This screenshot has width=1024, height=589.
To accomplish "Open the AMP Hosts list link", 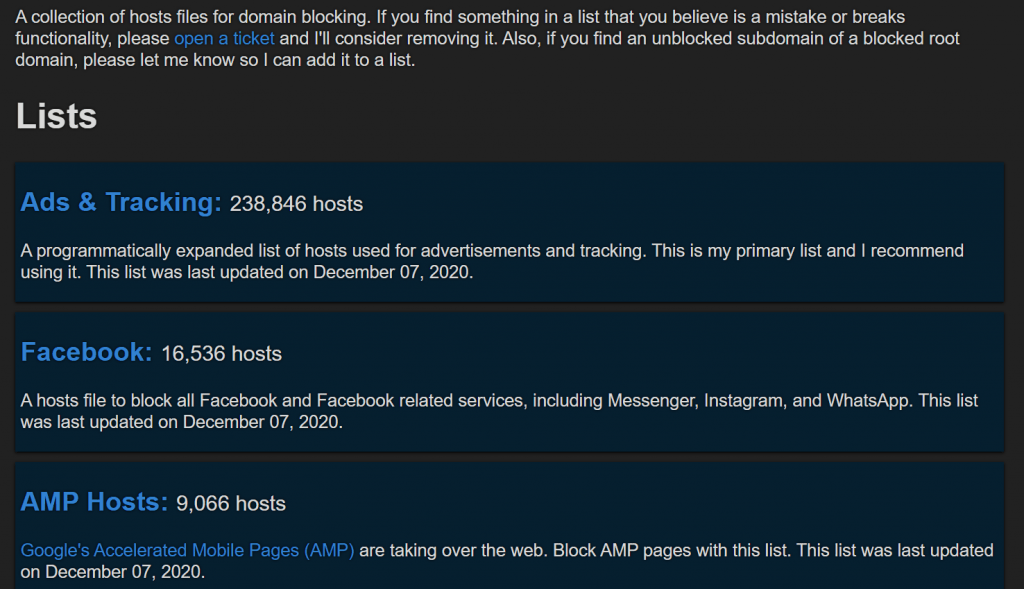I will [x=94, y=501].
